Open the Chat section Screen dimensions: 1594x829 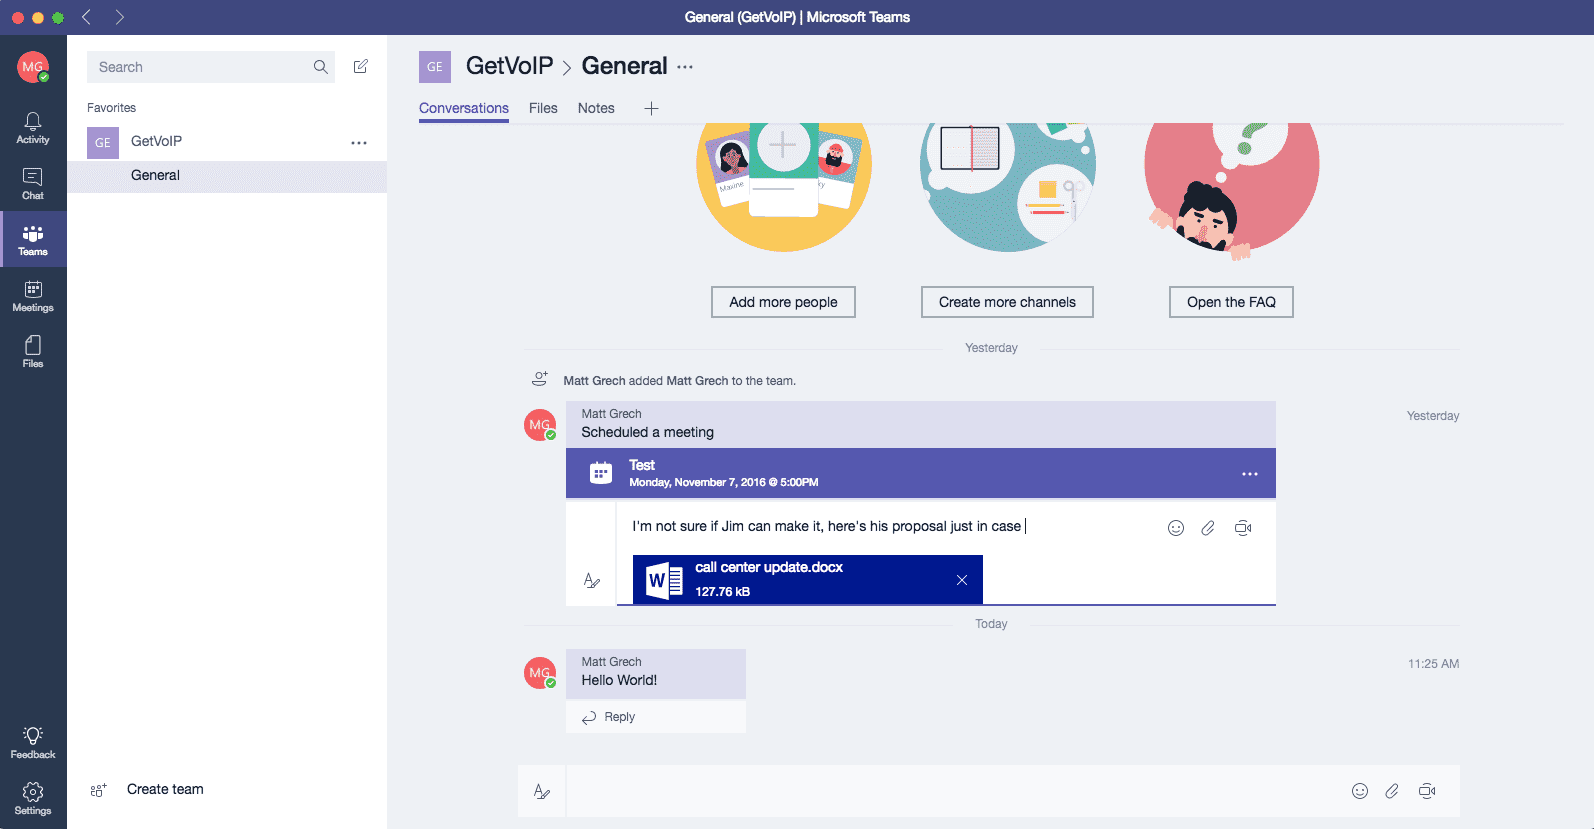(x=33, y=184)
